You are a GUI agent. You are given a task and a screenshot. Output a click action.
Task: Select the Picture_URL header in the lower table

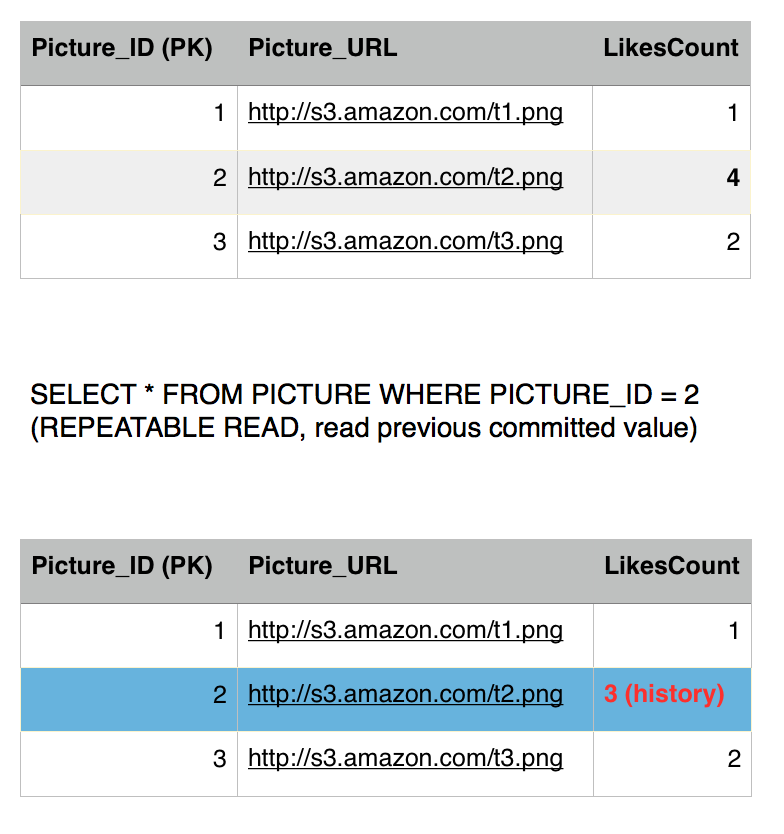[322, 566]
